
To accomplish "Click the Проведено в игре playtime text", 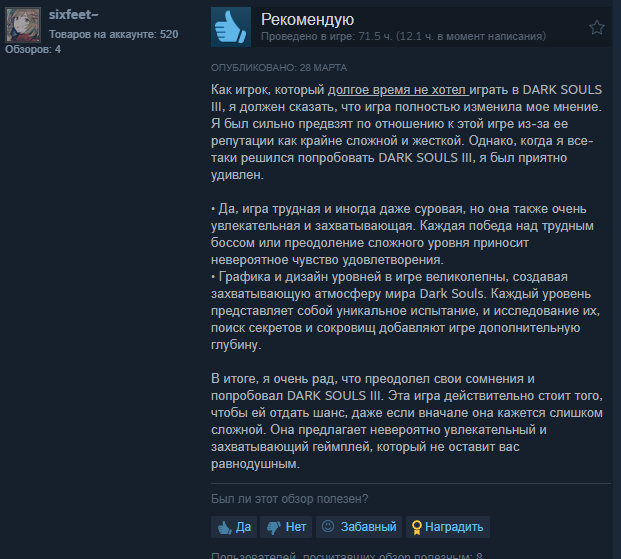I will coord(403,36).
